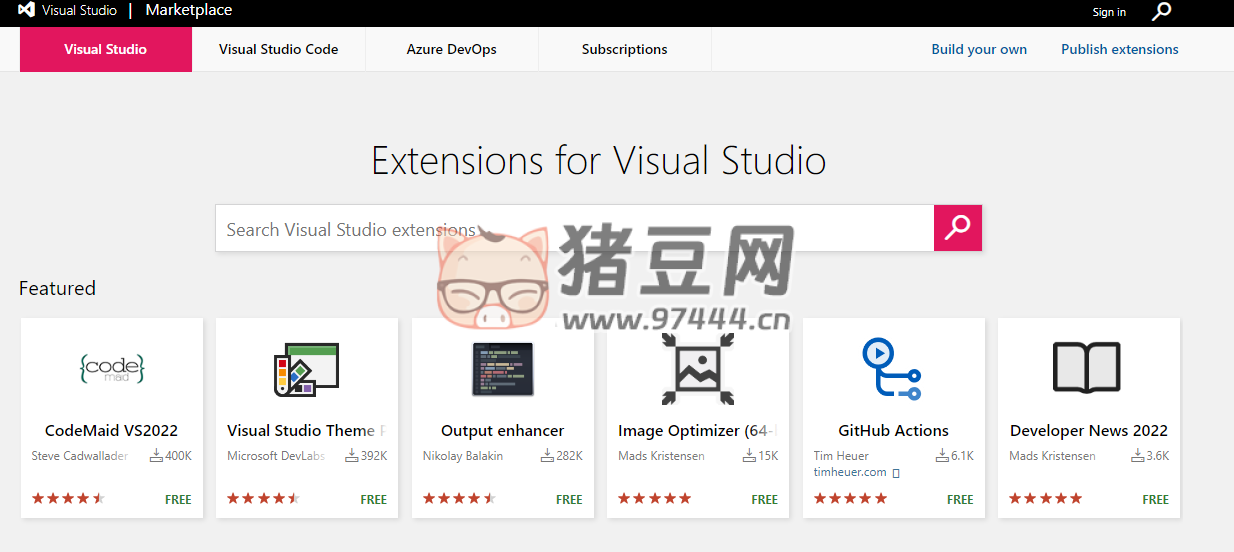Click the download icon beside 400K
The image size is (1234, 552).
point(157,456)
